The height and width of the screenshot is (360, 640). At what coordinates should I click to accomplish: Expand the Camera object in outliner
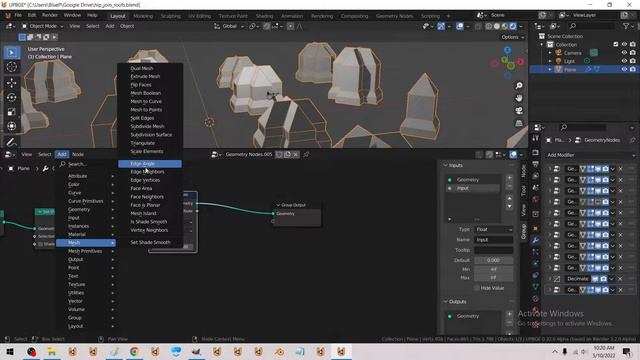550,53
